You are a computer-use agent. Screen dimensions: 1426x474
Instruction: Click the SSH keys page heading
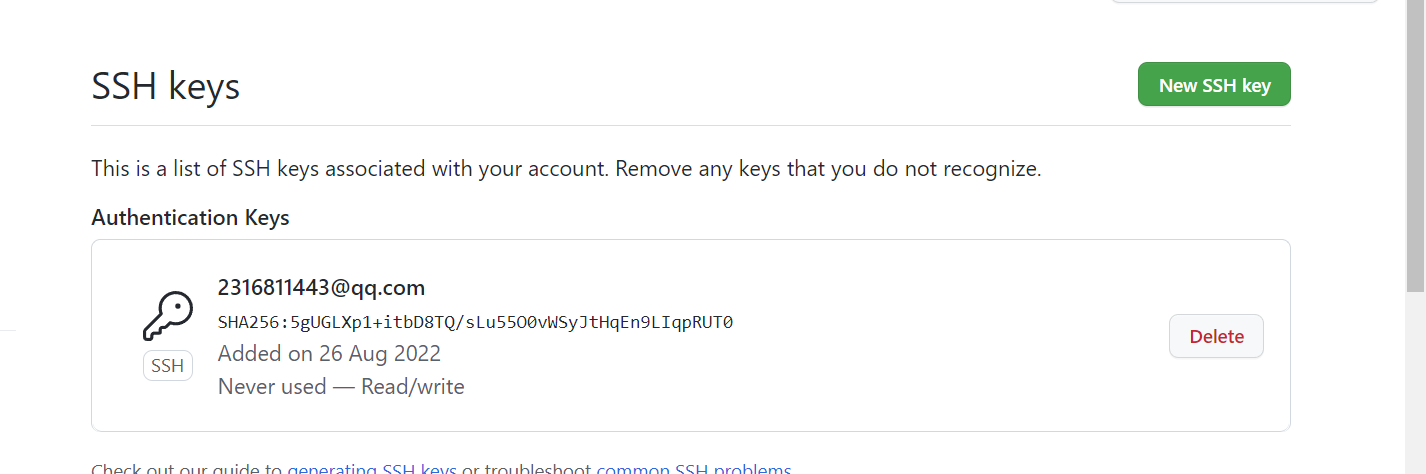[x=165, y=86]
